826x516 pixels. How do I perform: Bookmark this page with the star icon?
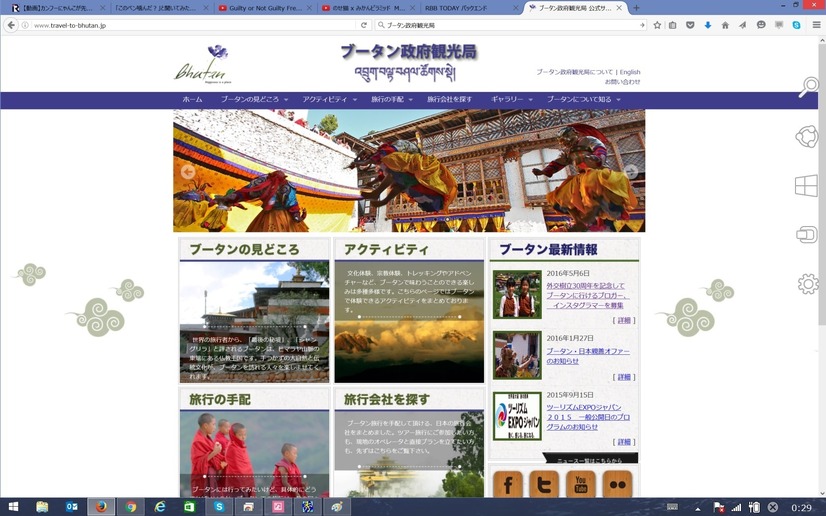[657, 25]
